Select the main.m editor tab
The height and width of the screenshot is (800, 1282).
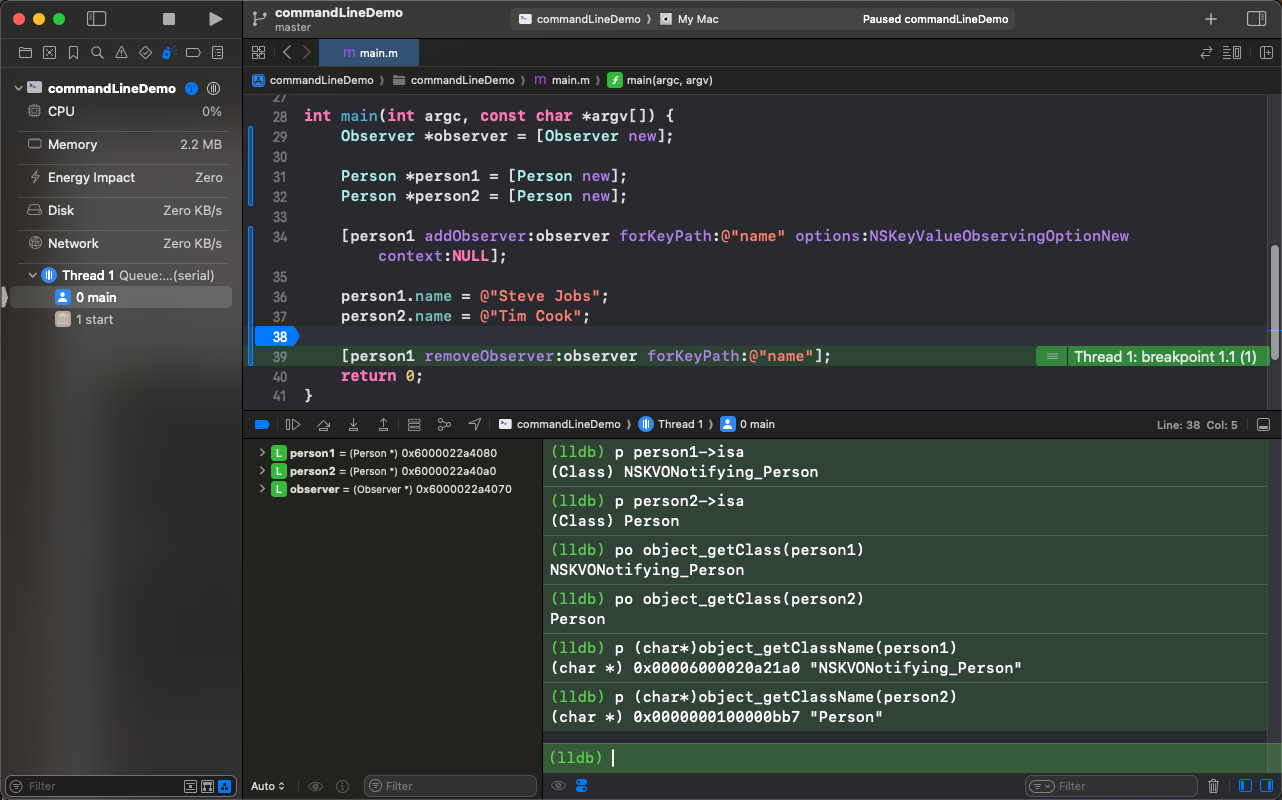coord(369,52)
